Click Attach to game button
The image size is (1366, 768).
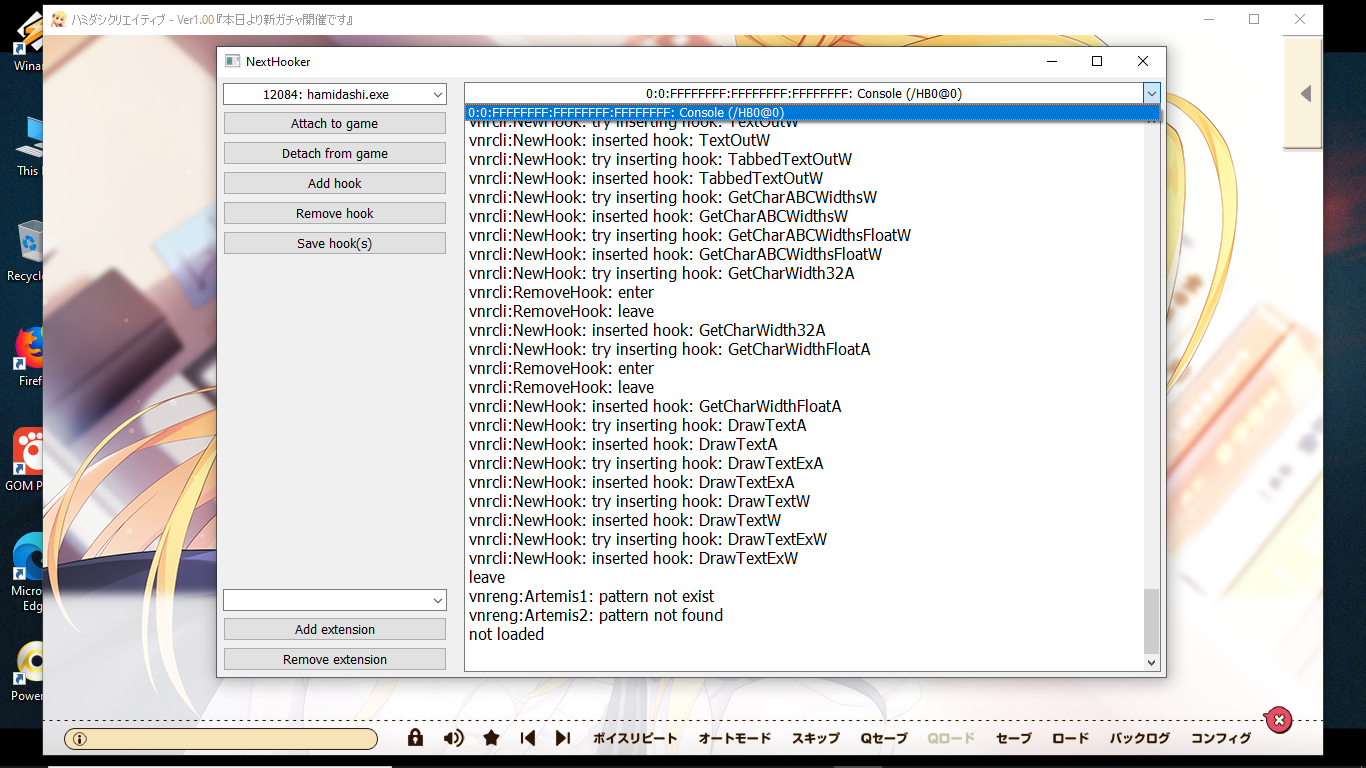(335, 124)
